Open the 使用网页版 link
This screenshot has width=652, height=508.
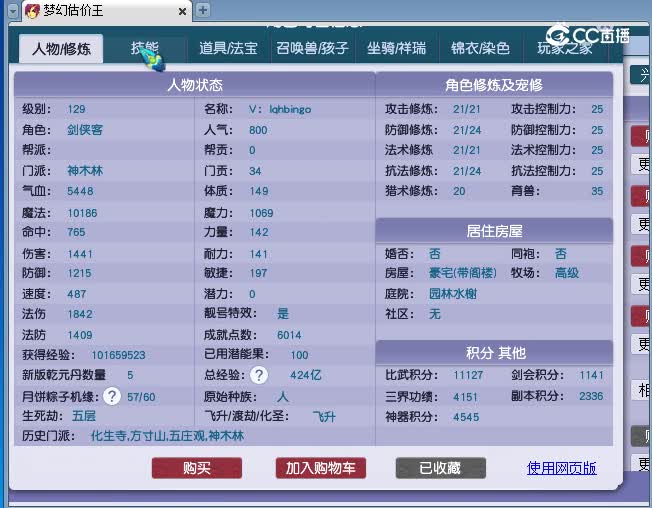point(561,468)
